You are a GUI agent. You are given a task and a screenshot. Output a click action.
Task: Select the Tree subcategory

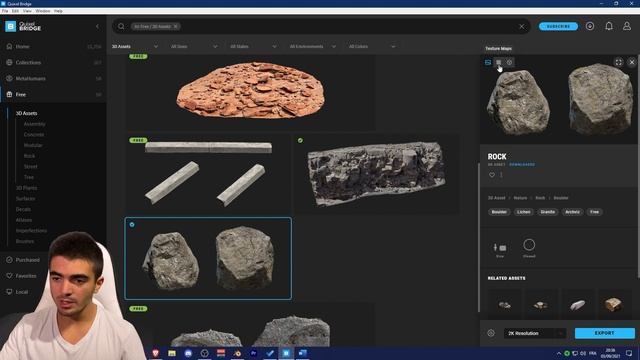point(29,177)
